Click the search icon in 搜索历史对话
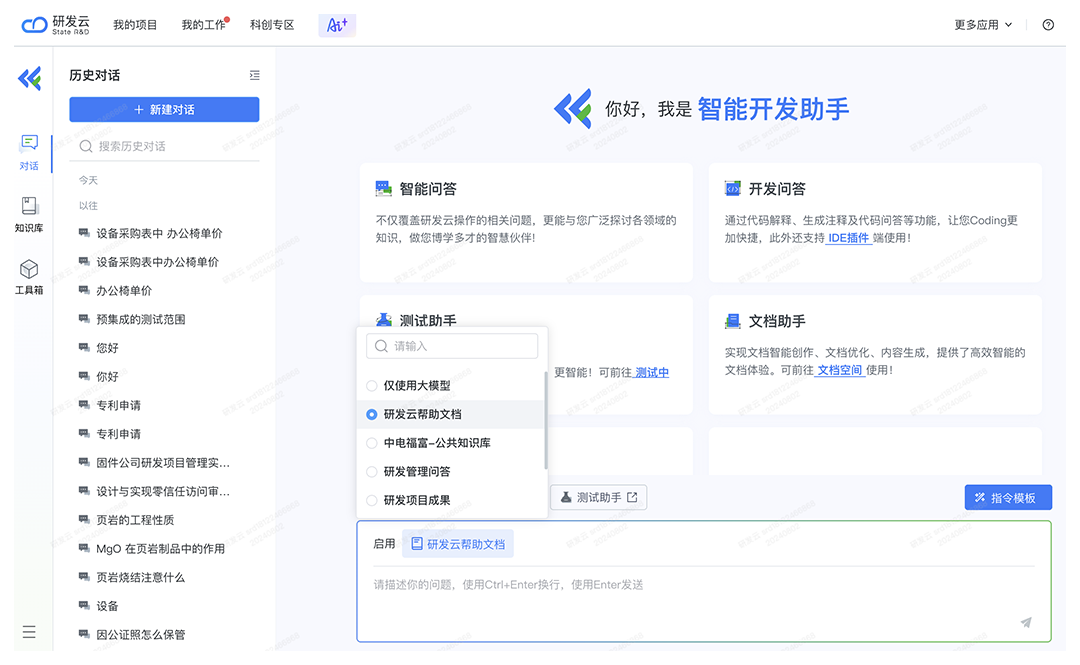 pyautogui.click(x=85, y=146)
